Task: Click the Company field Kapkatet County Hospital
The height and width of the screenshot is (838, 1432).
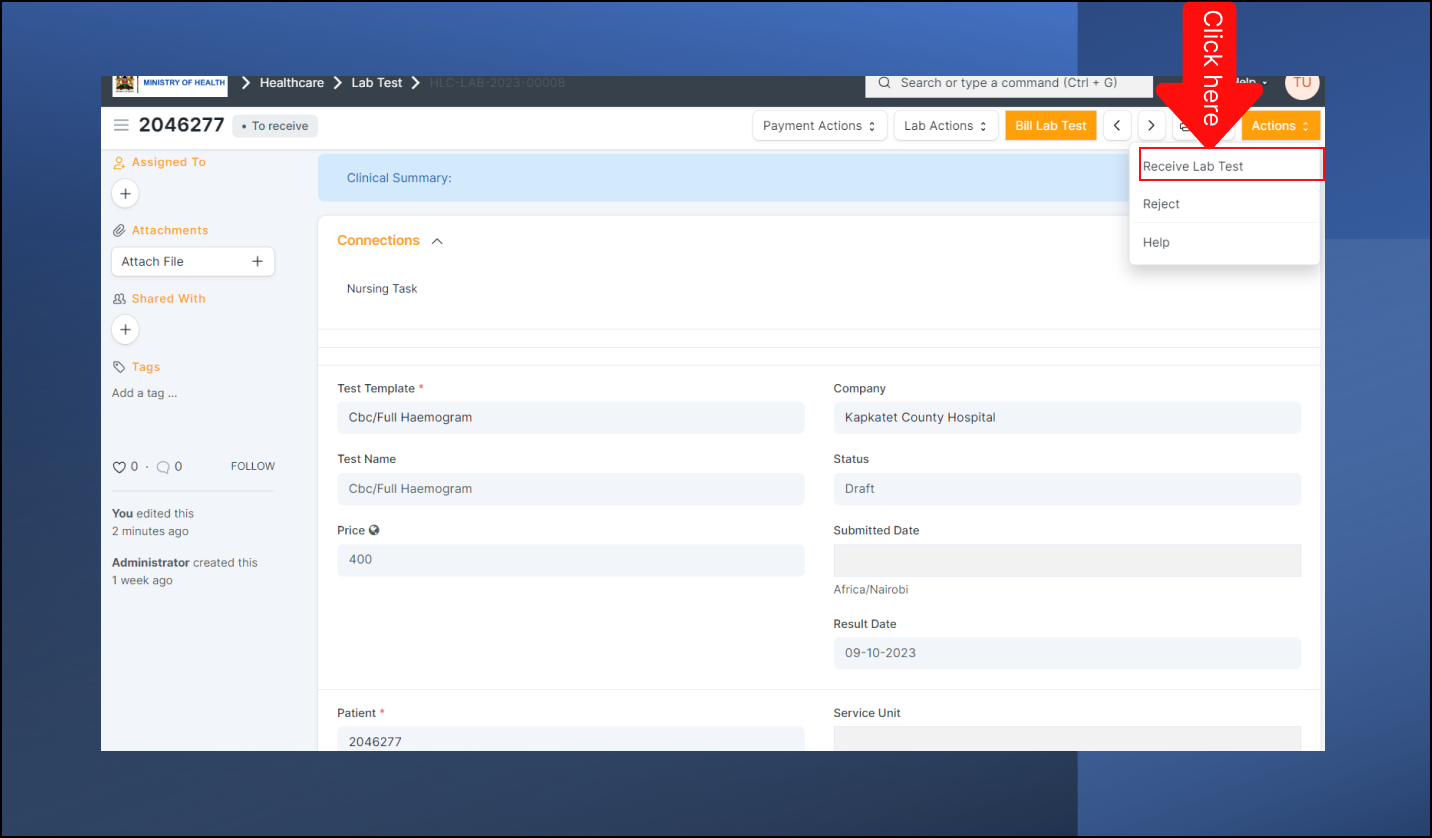Action: point(1067,418)
